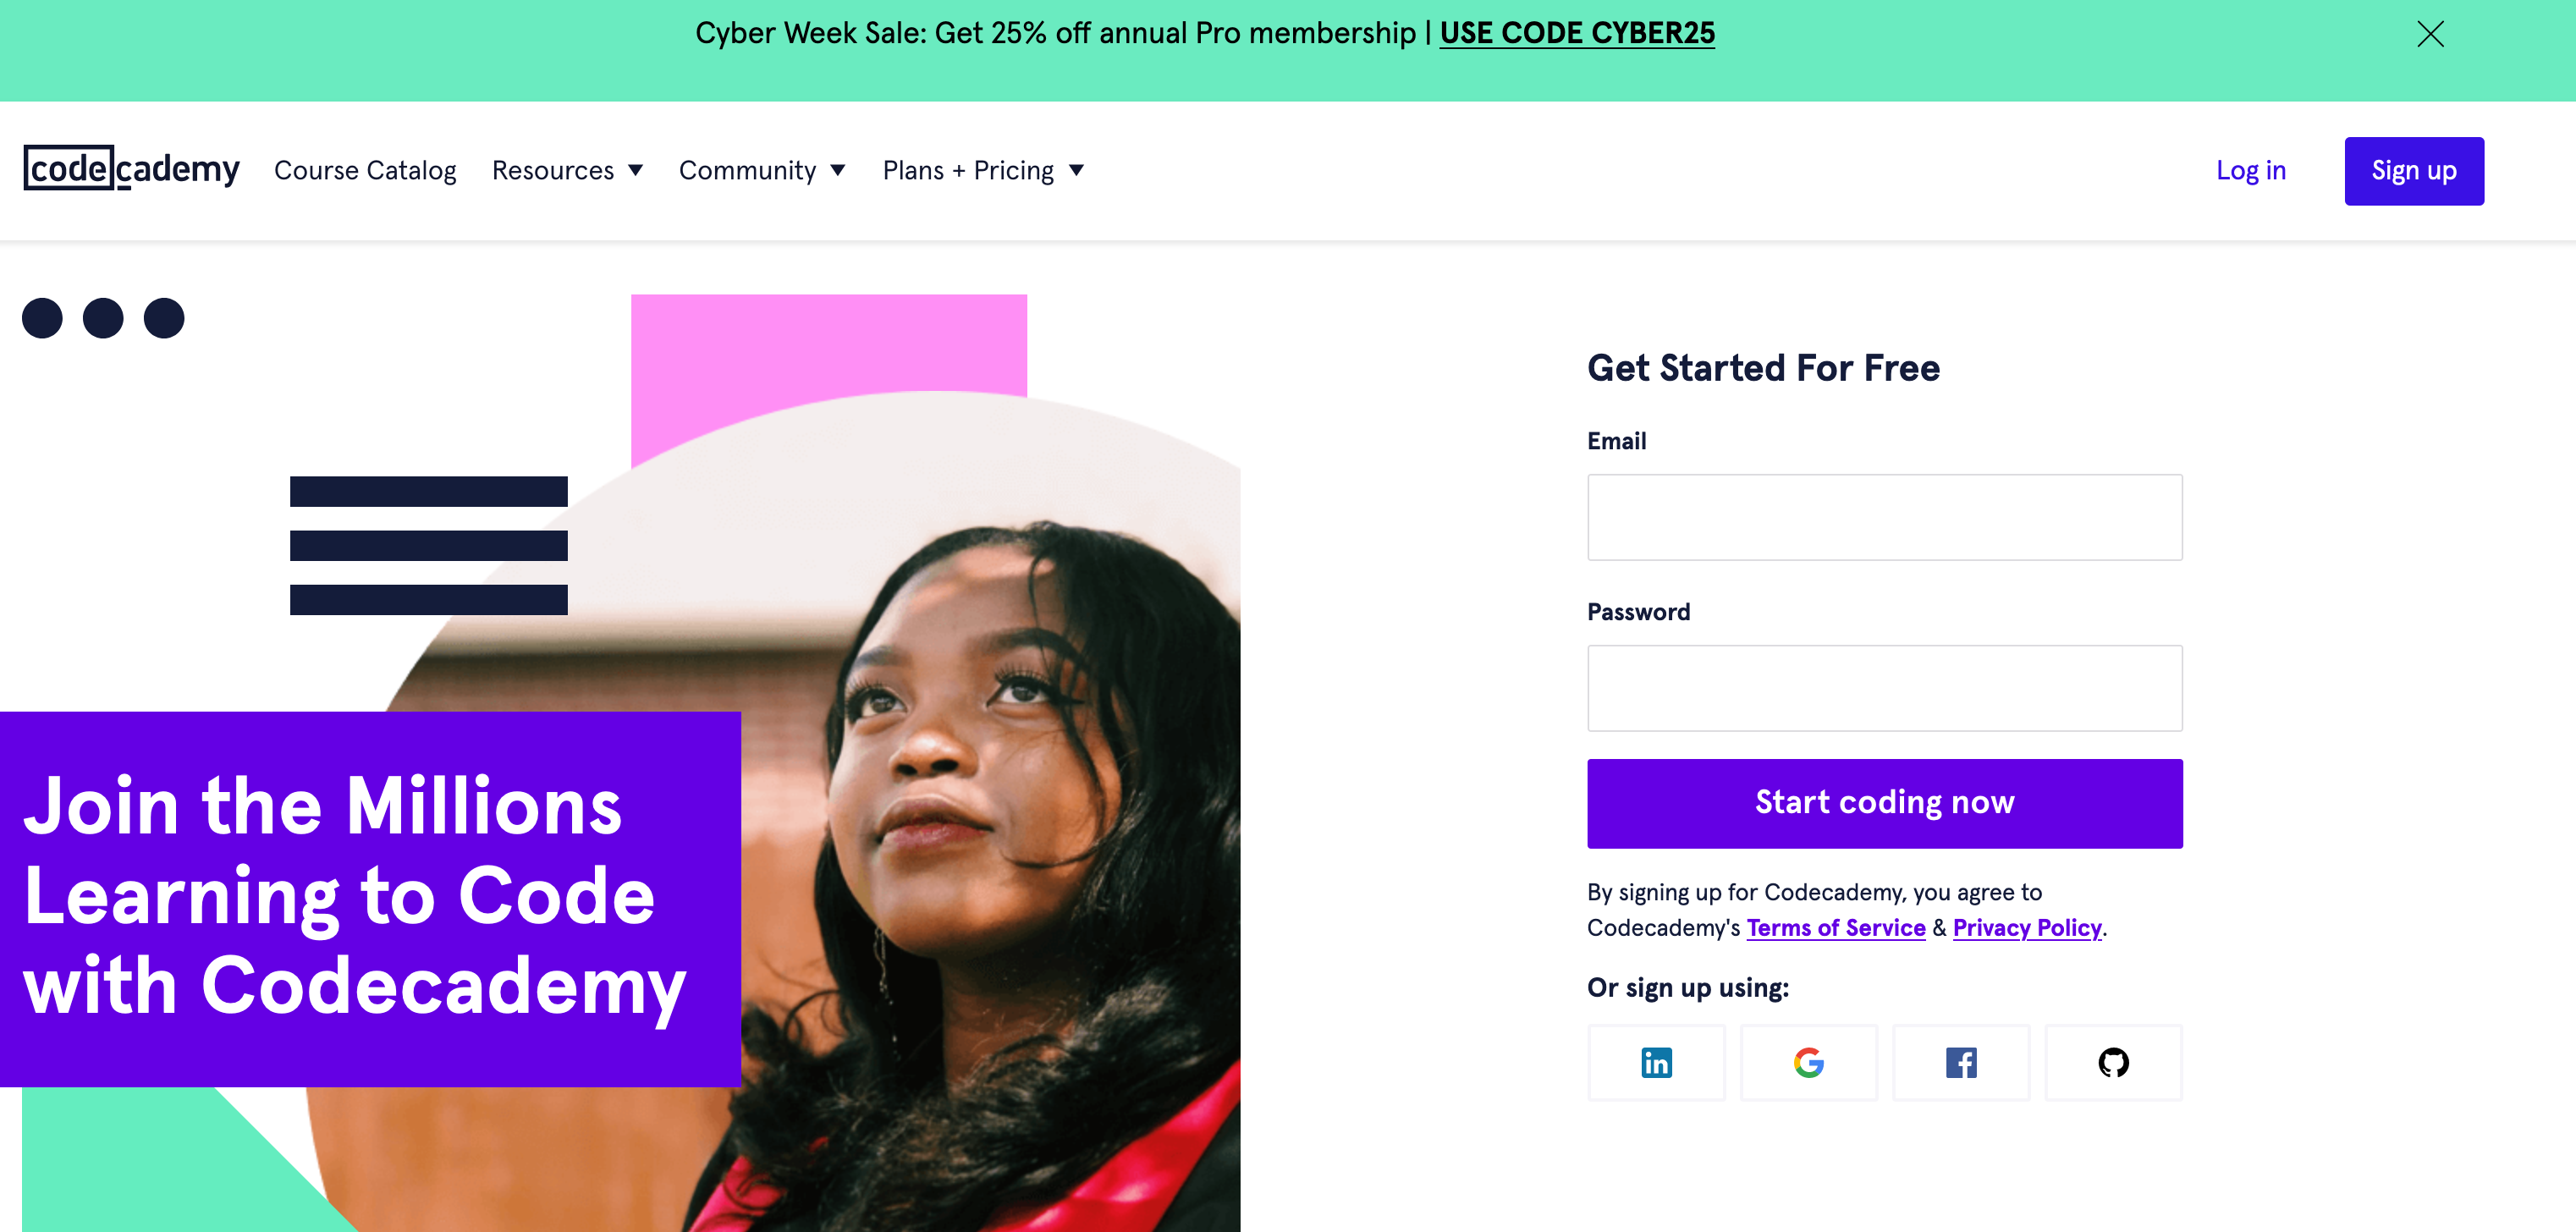Sign up using LinkedIn

click(x=1657, y=1062)
